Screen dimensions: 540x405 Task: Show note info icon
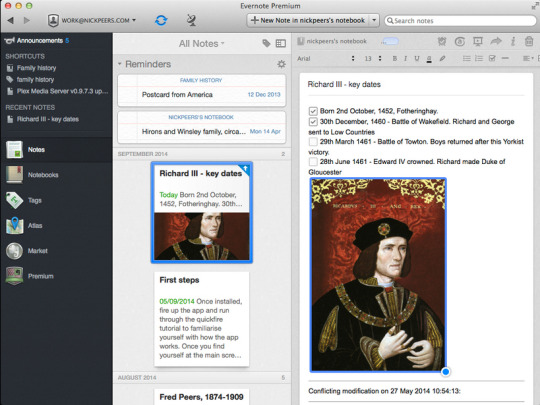coord(513,41)
